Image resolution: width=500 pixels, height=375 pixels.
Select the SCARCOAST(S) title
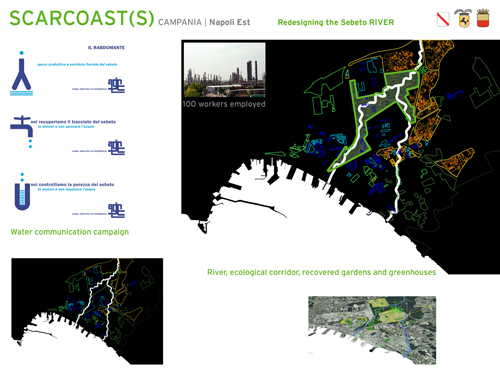coord(82,18)
